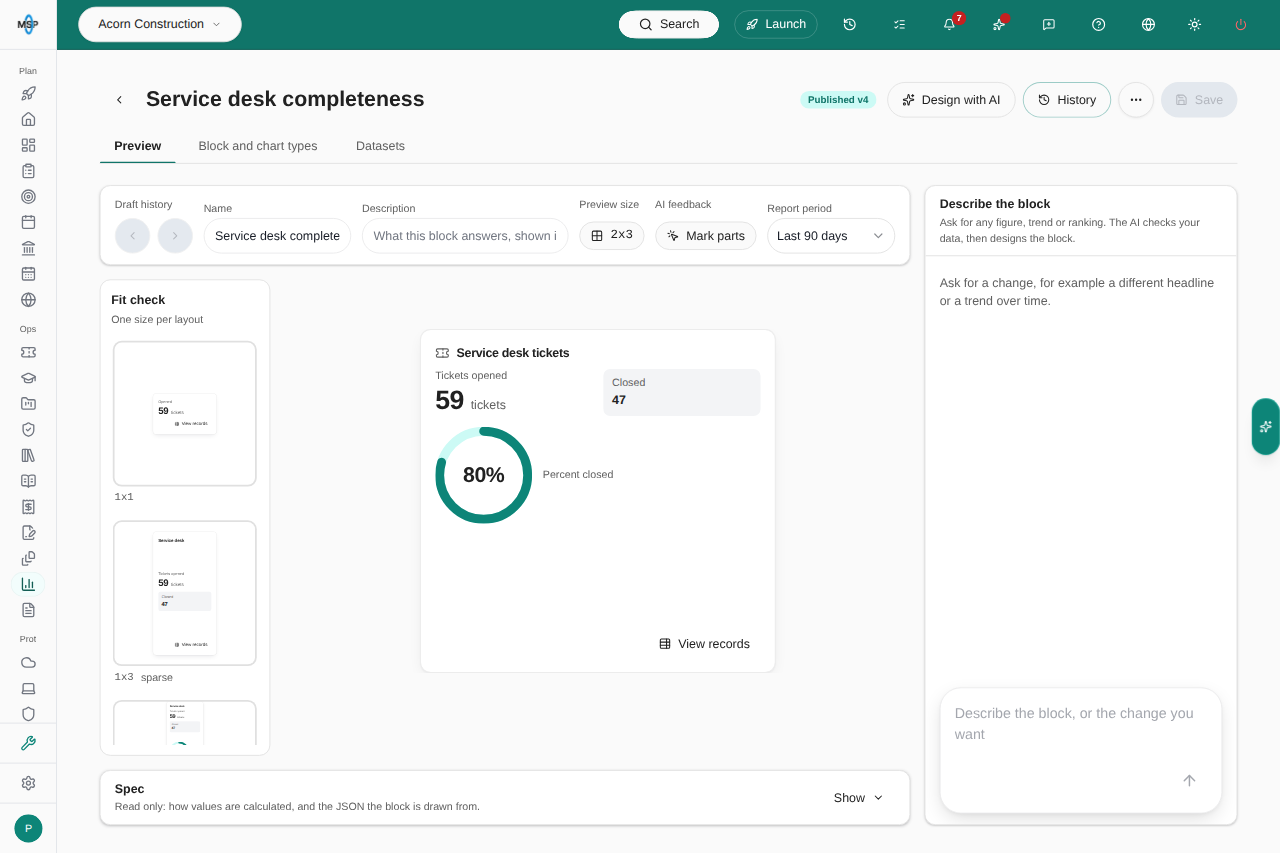This screenshot has width=1280, height=853.
Task: Open the document edit pencil icon in sidebar
Action: (28, 532)
